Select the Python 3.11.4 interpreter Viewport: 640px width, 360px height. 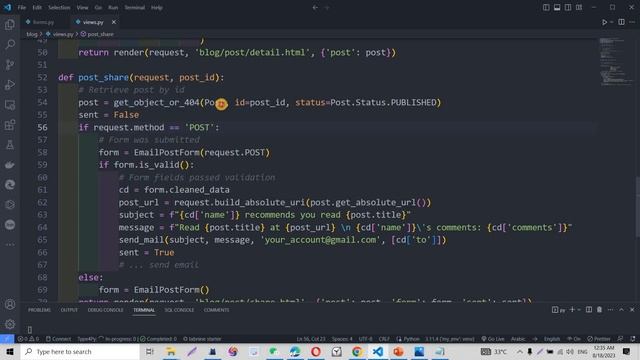click(450, 339)
